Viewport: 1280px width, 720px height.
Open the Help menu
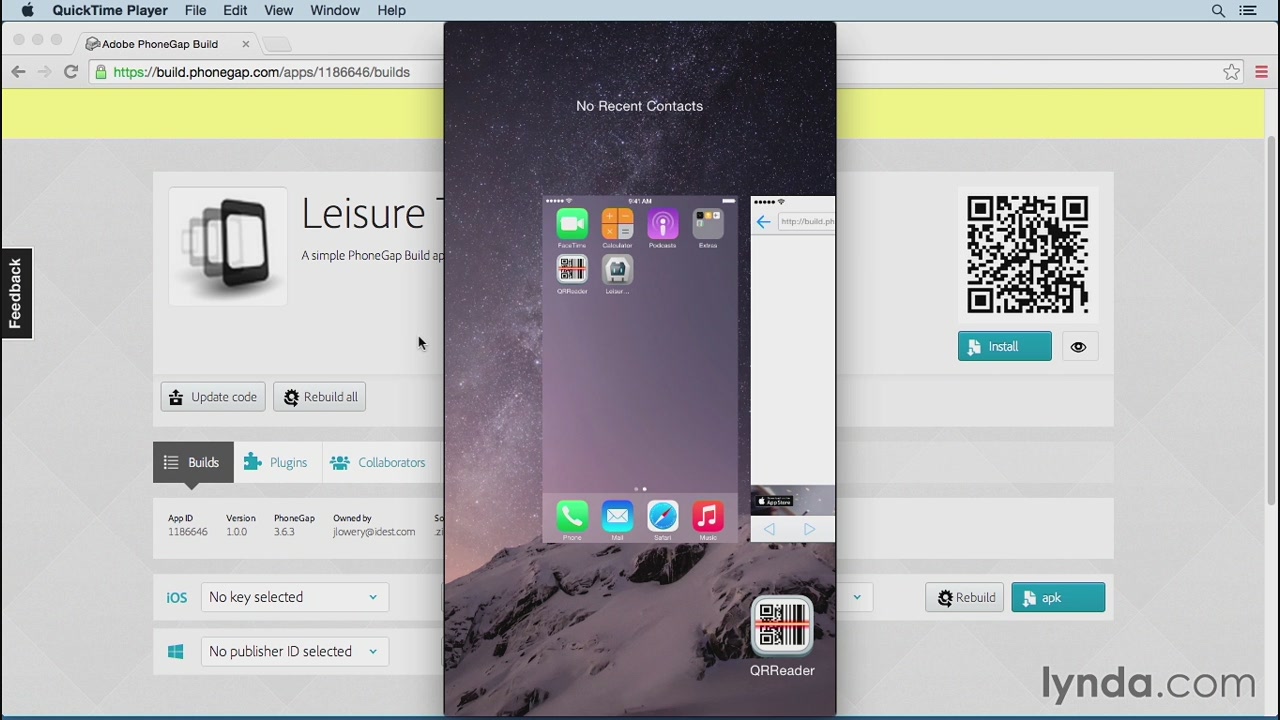tap(391, 10)
